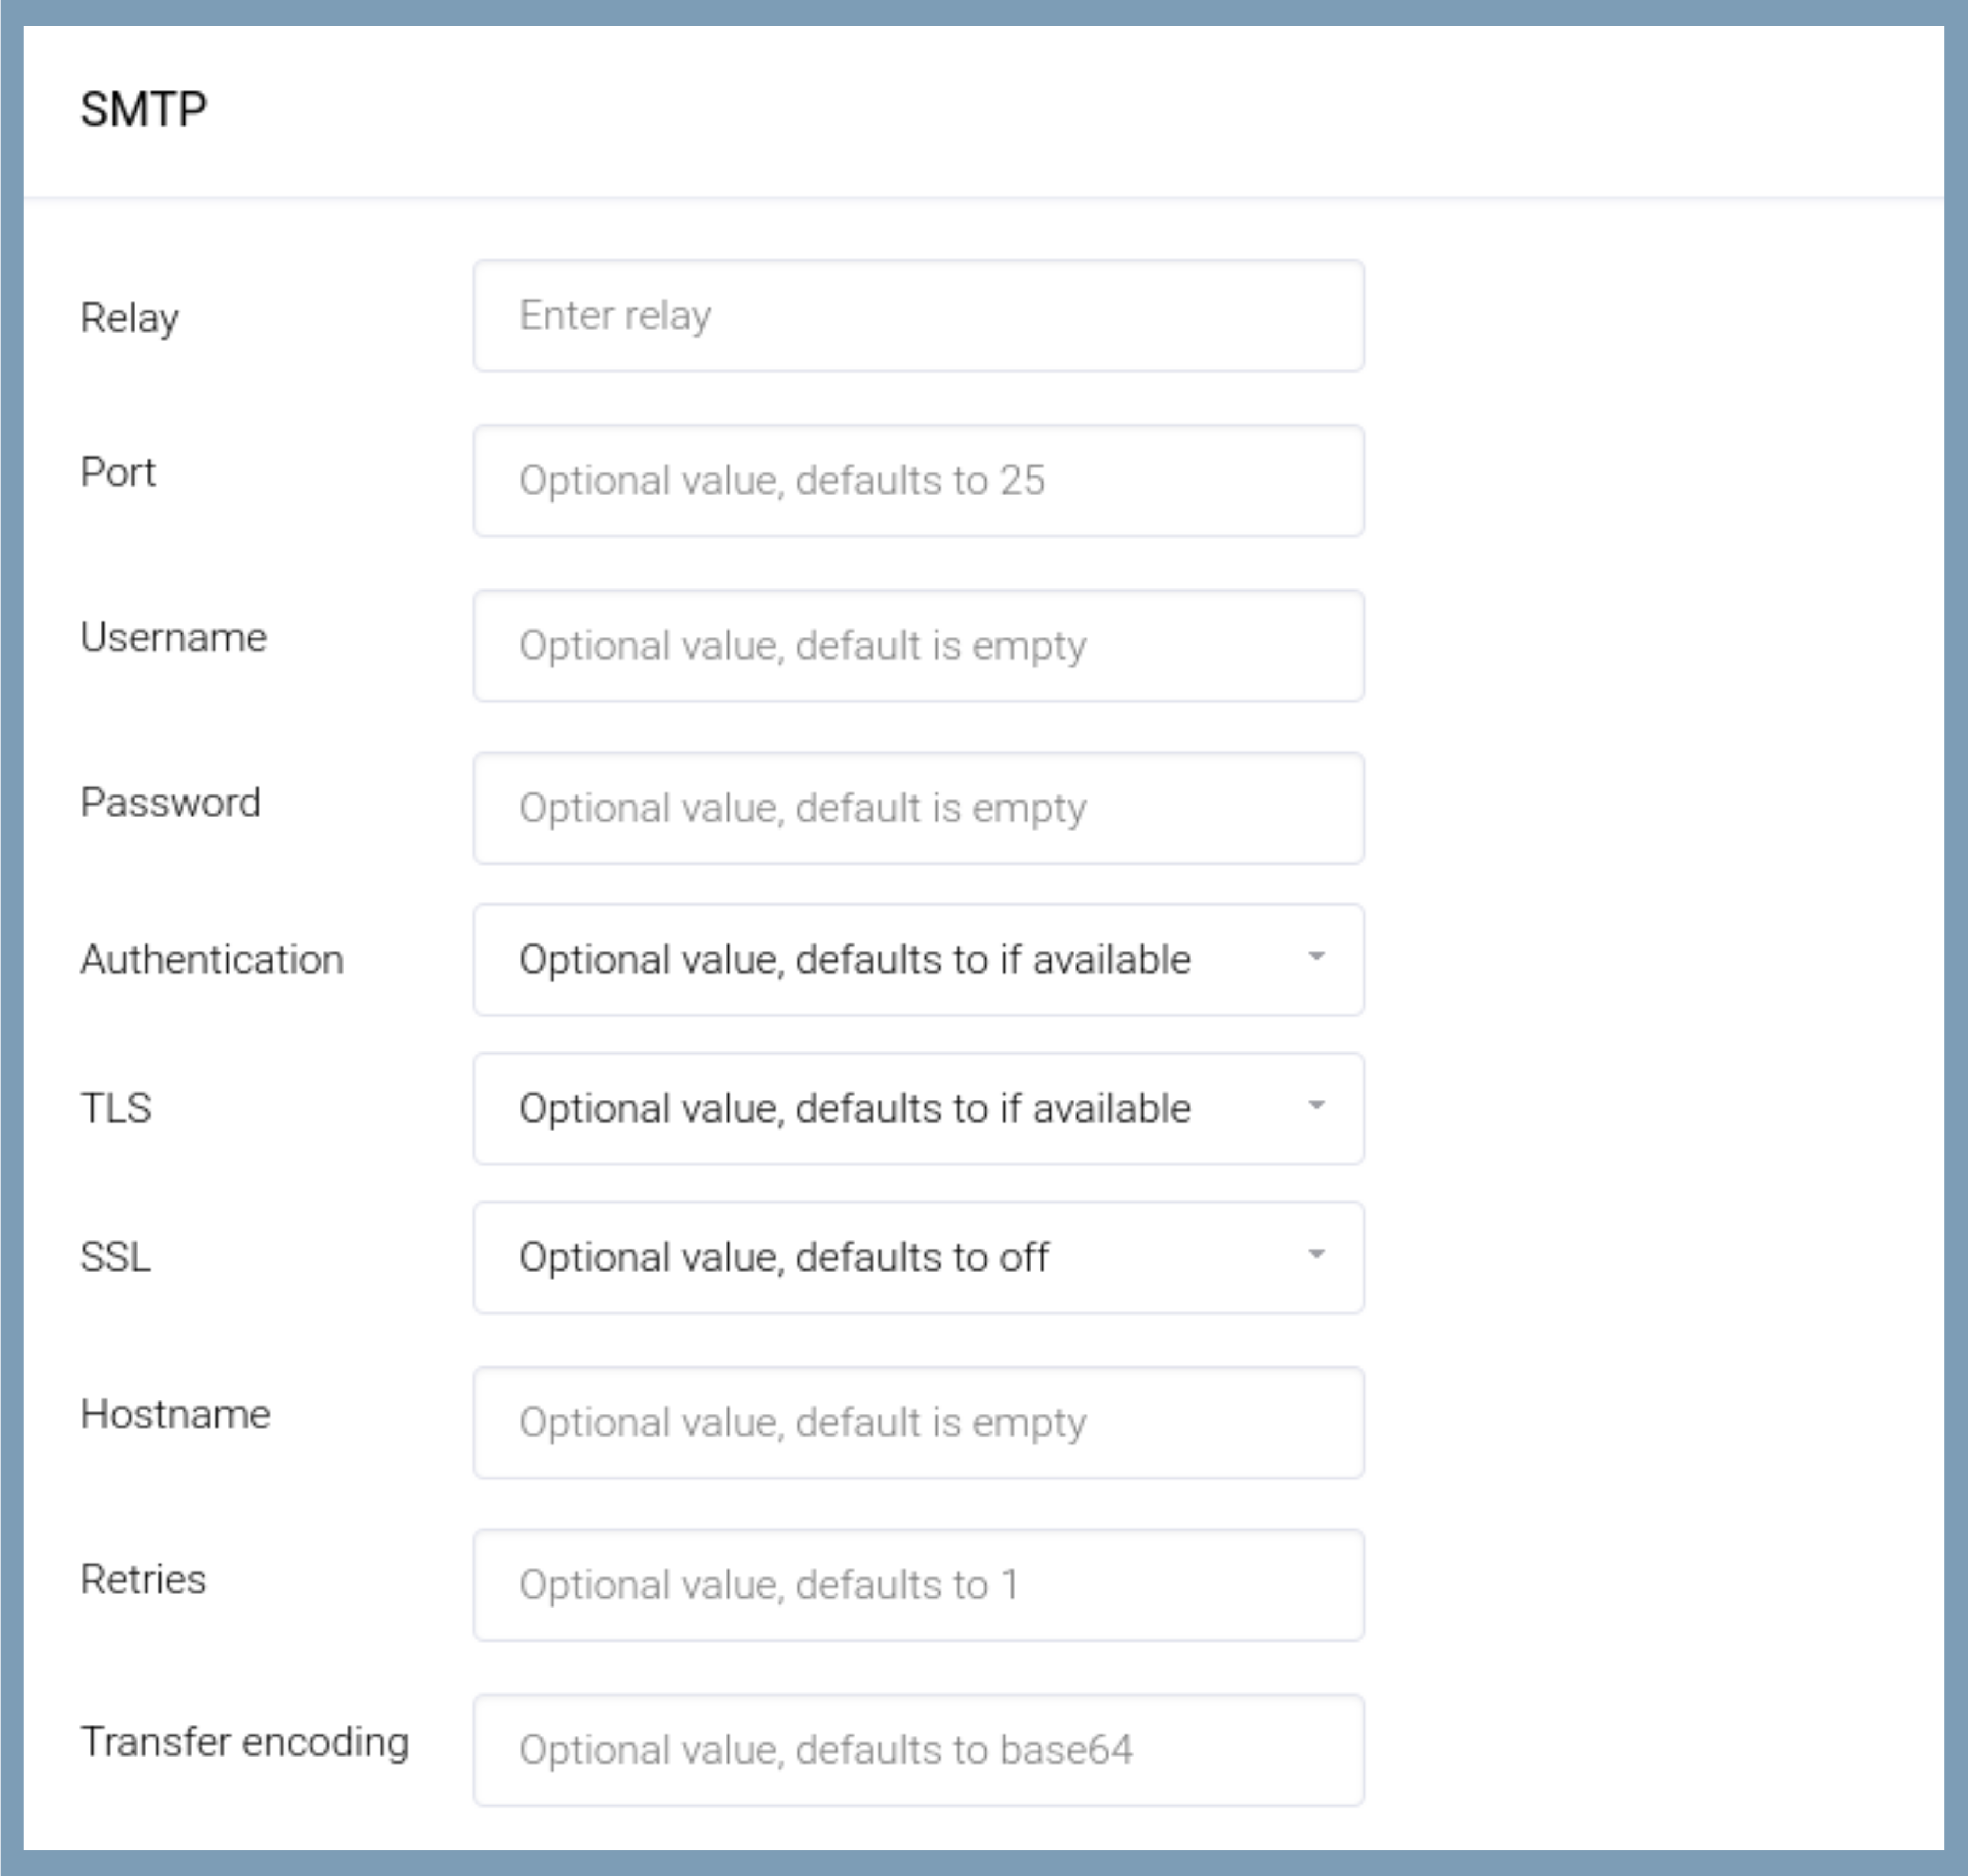Click the SMTP section heading
This screenshot has width=1968, height=1876.
pos(144,110)
